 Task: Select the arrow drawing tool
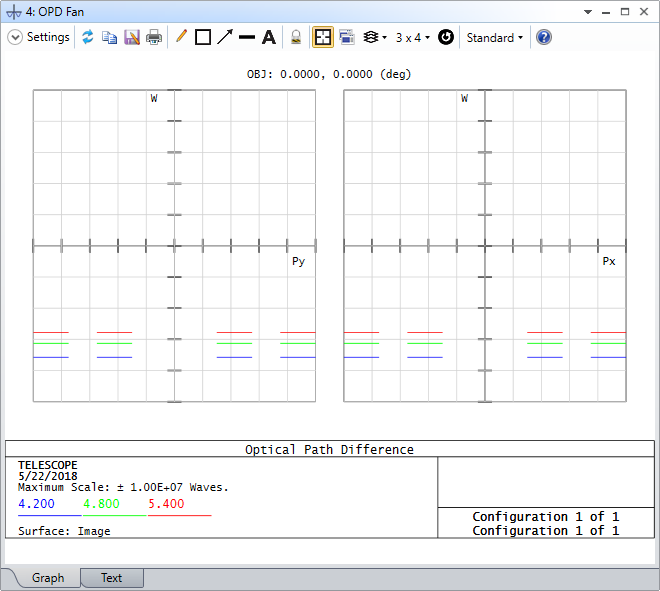225,37
